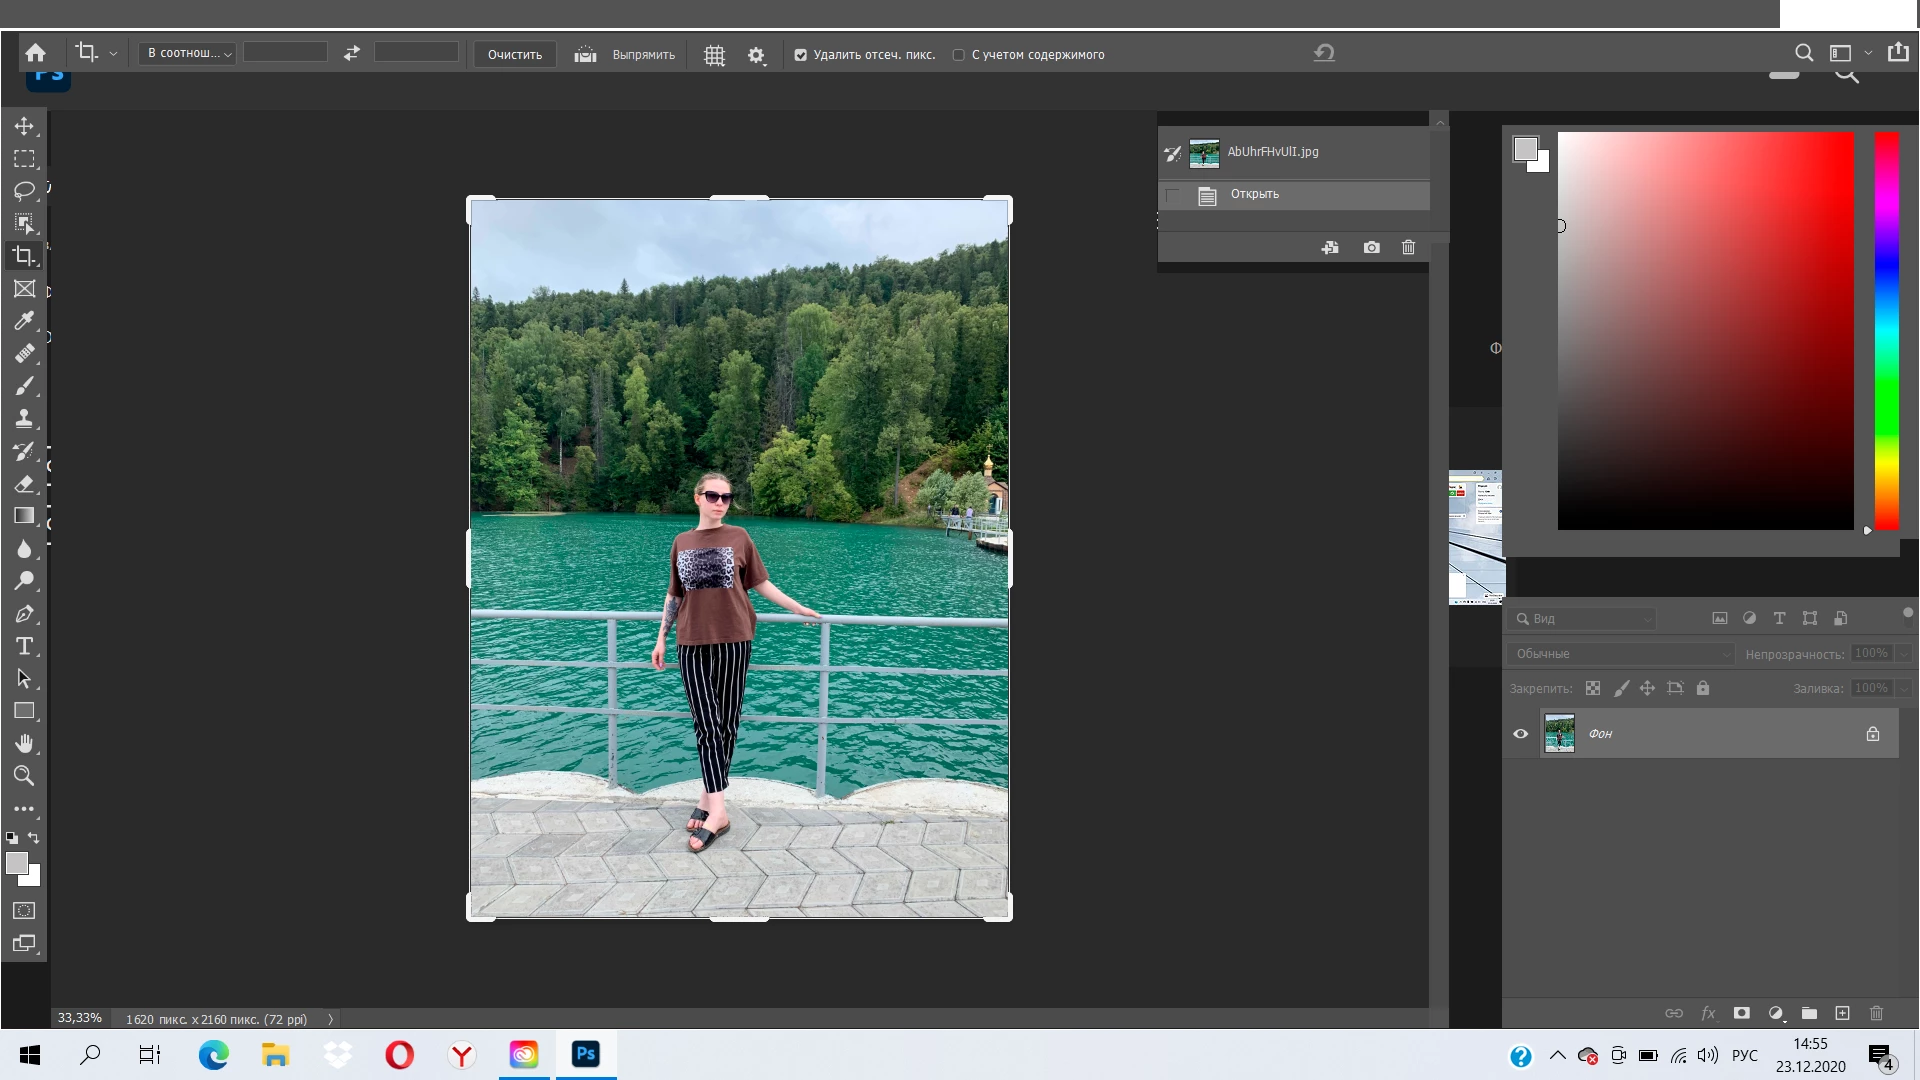
Task: Enable 'С учетом содержимого' checkbox
Action: pyautogui.click(x=958, y=55)
